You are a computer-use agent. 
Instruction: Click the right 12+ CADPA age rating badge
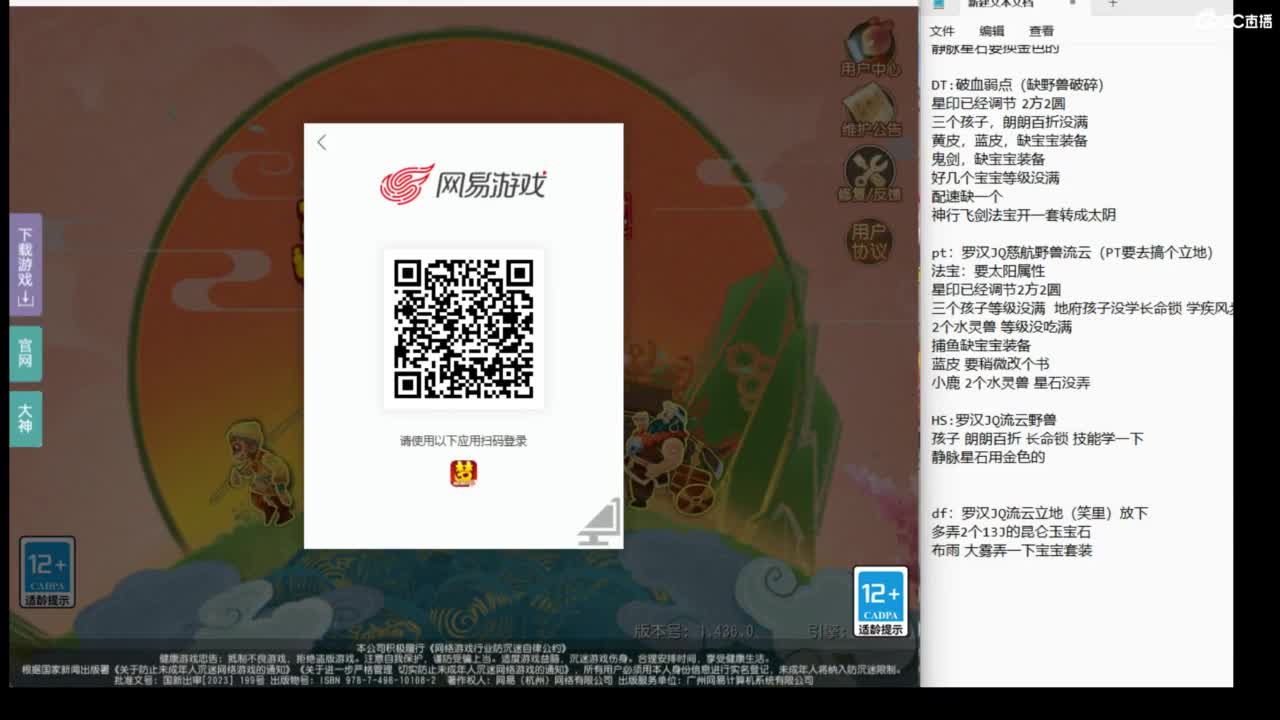click(880, 602)
